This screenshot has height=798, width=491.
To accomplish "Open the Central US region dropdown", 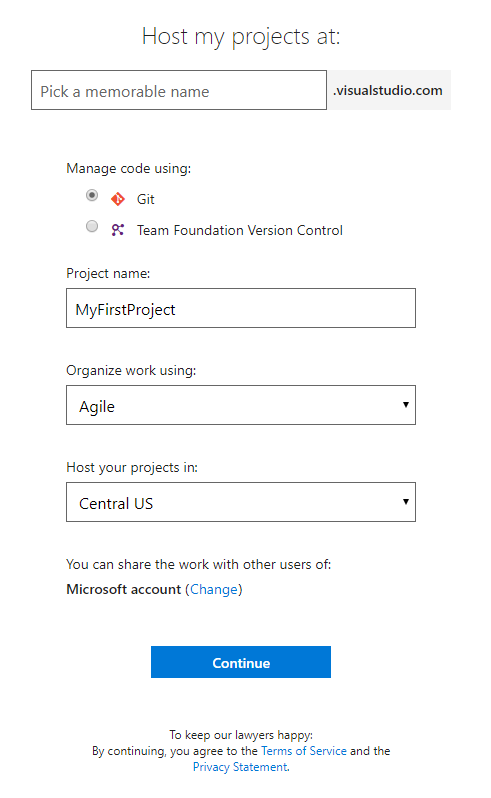I will [241, 502].
